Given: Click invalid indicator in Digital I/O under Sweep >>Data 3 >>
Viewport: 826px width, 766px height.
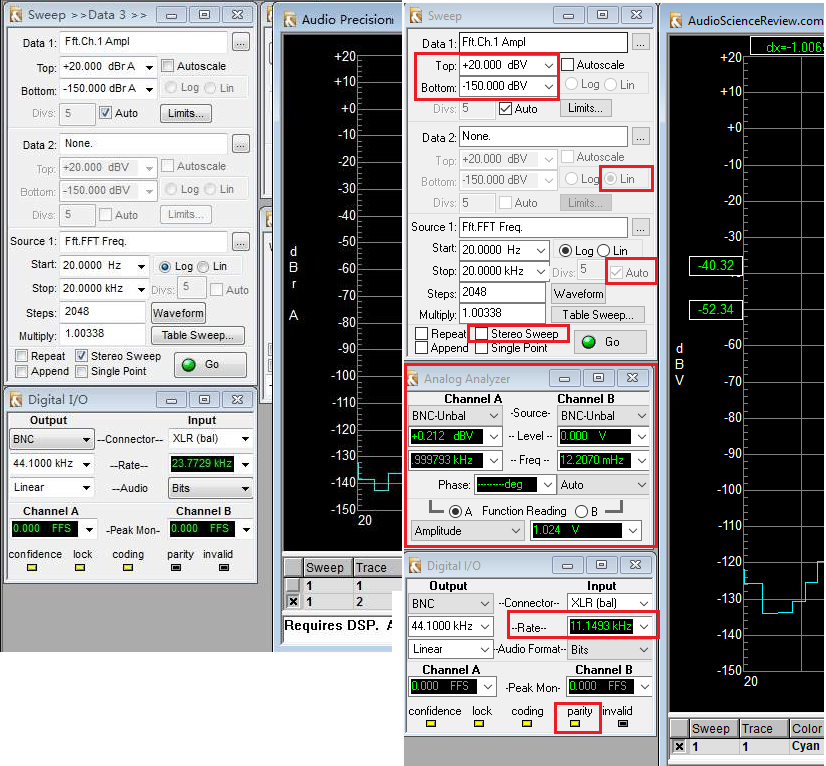Looking at the screenshot, I should point(224,568).
